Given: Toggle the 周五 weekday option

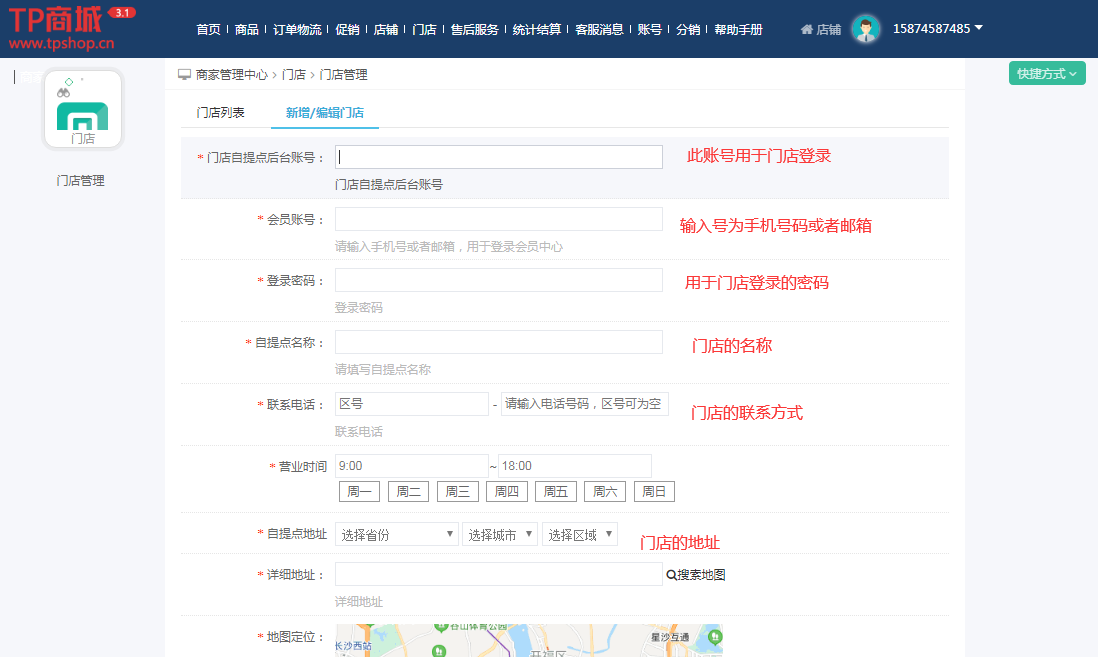Looking at the screenshot, I should [556, 491].
